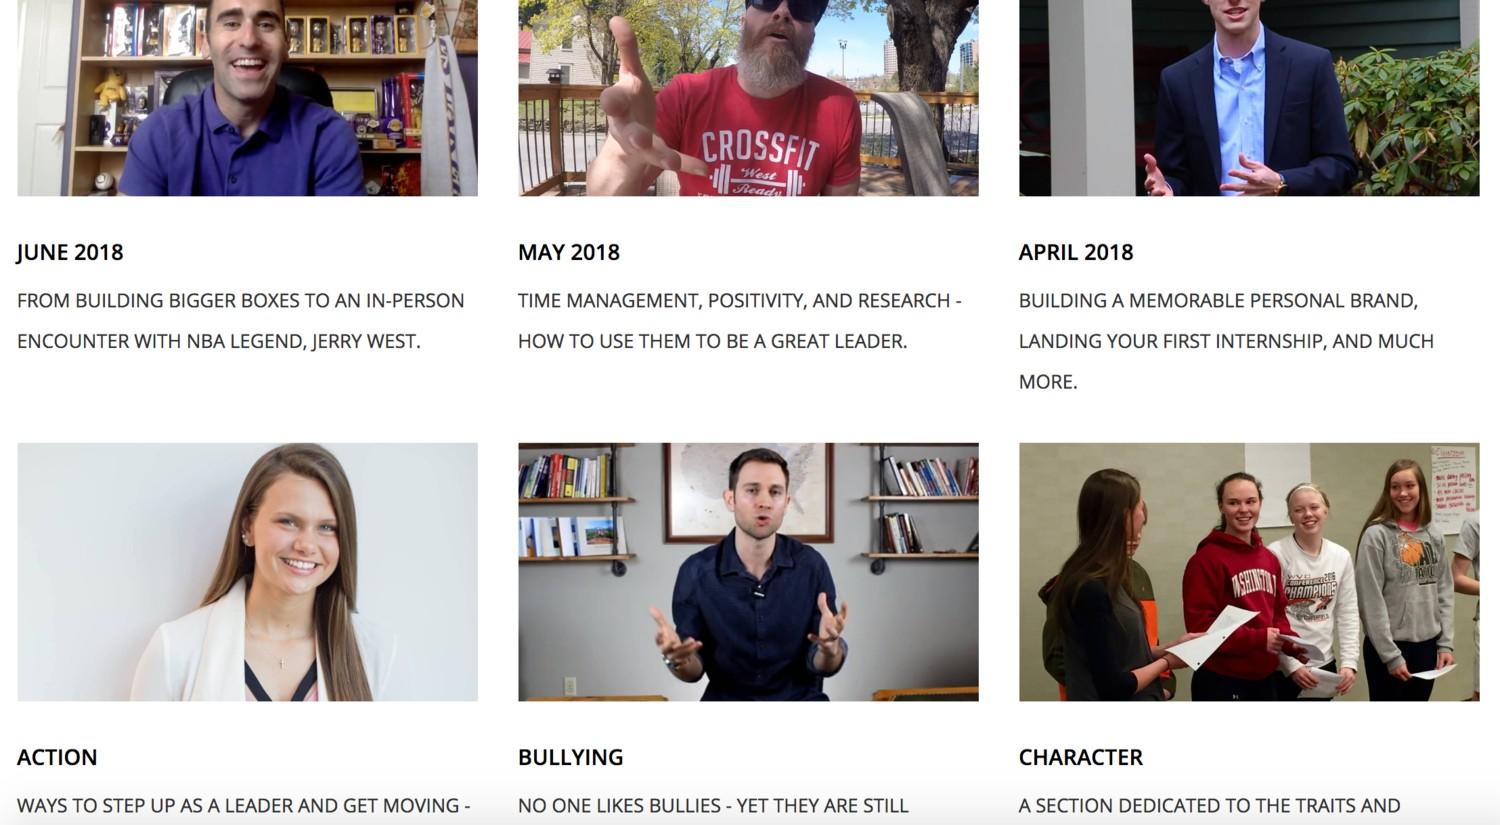Open the April 2018 video thumbnail
The height and width of the screenshot is (825, 1500).
(1249, 98)
